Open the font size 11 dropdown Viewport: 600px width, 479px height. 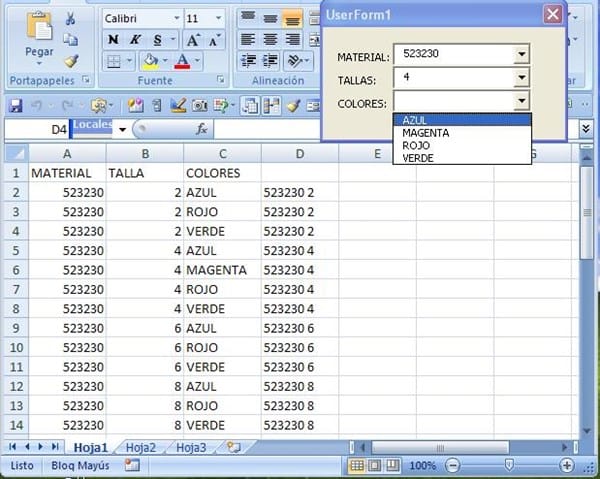[218, 18]
